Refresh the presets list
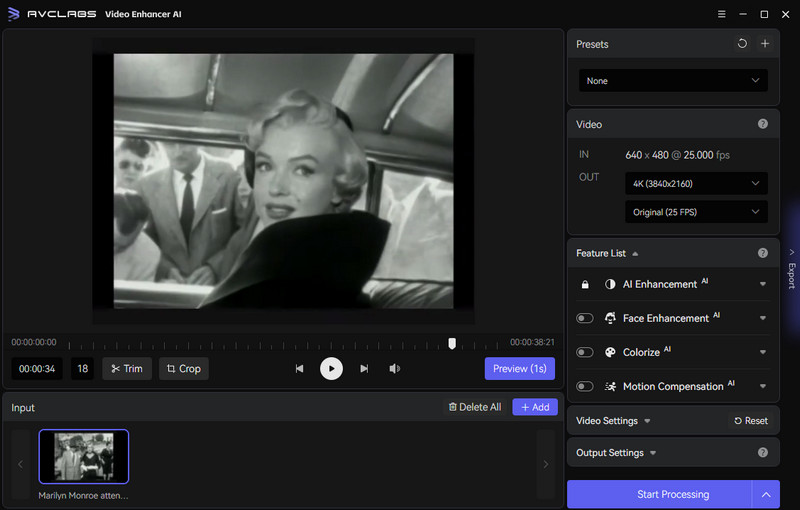800x510 pixels. click(x=742, y=43)
